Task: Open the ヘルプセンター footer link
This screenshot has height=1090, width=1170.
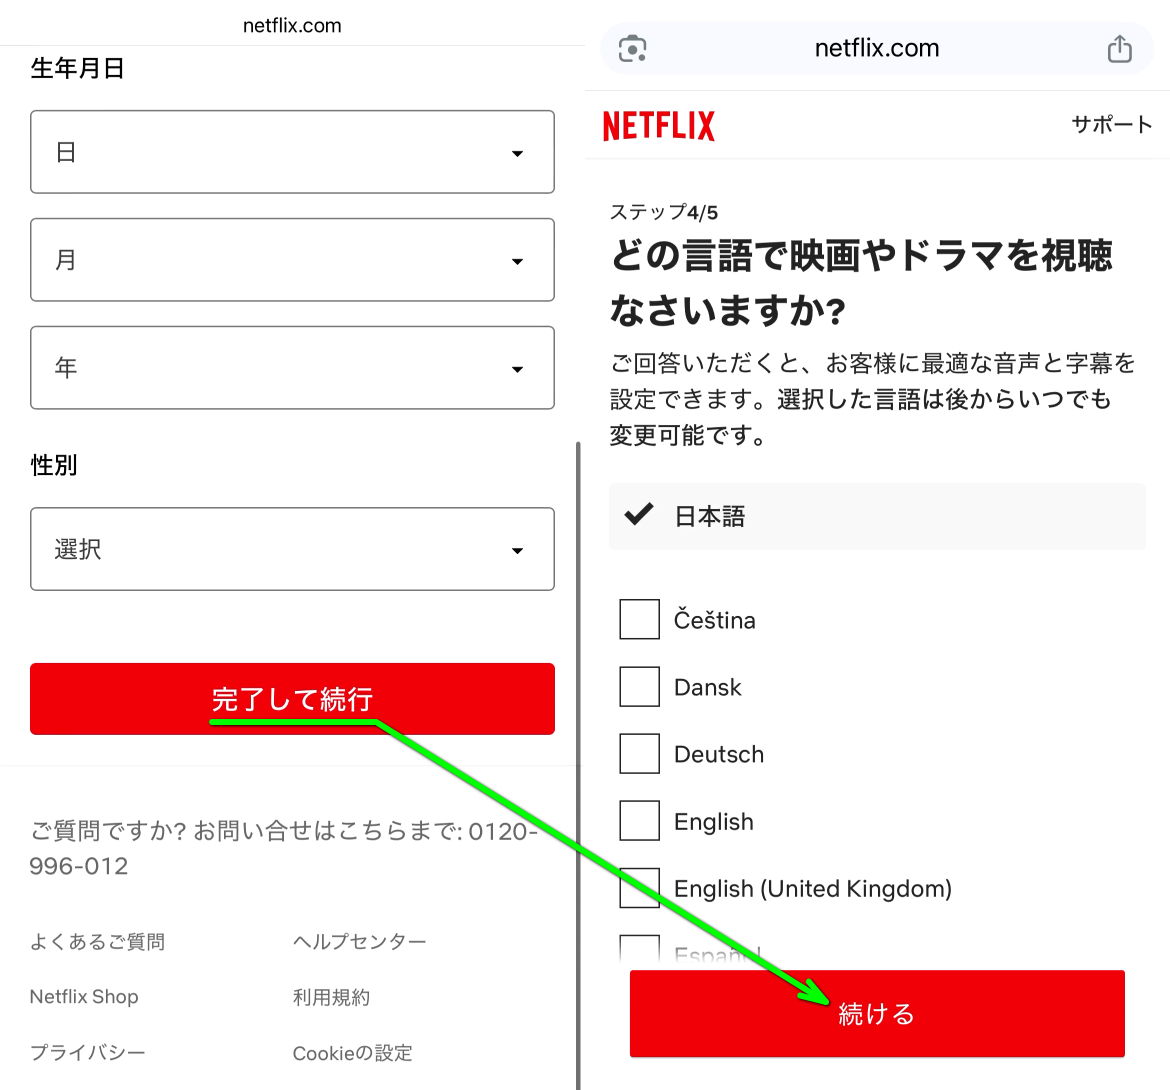Action: point(359,942)
